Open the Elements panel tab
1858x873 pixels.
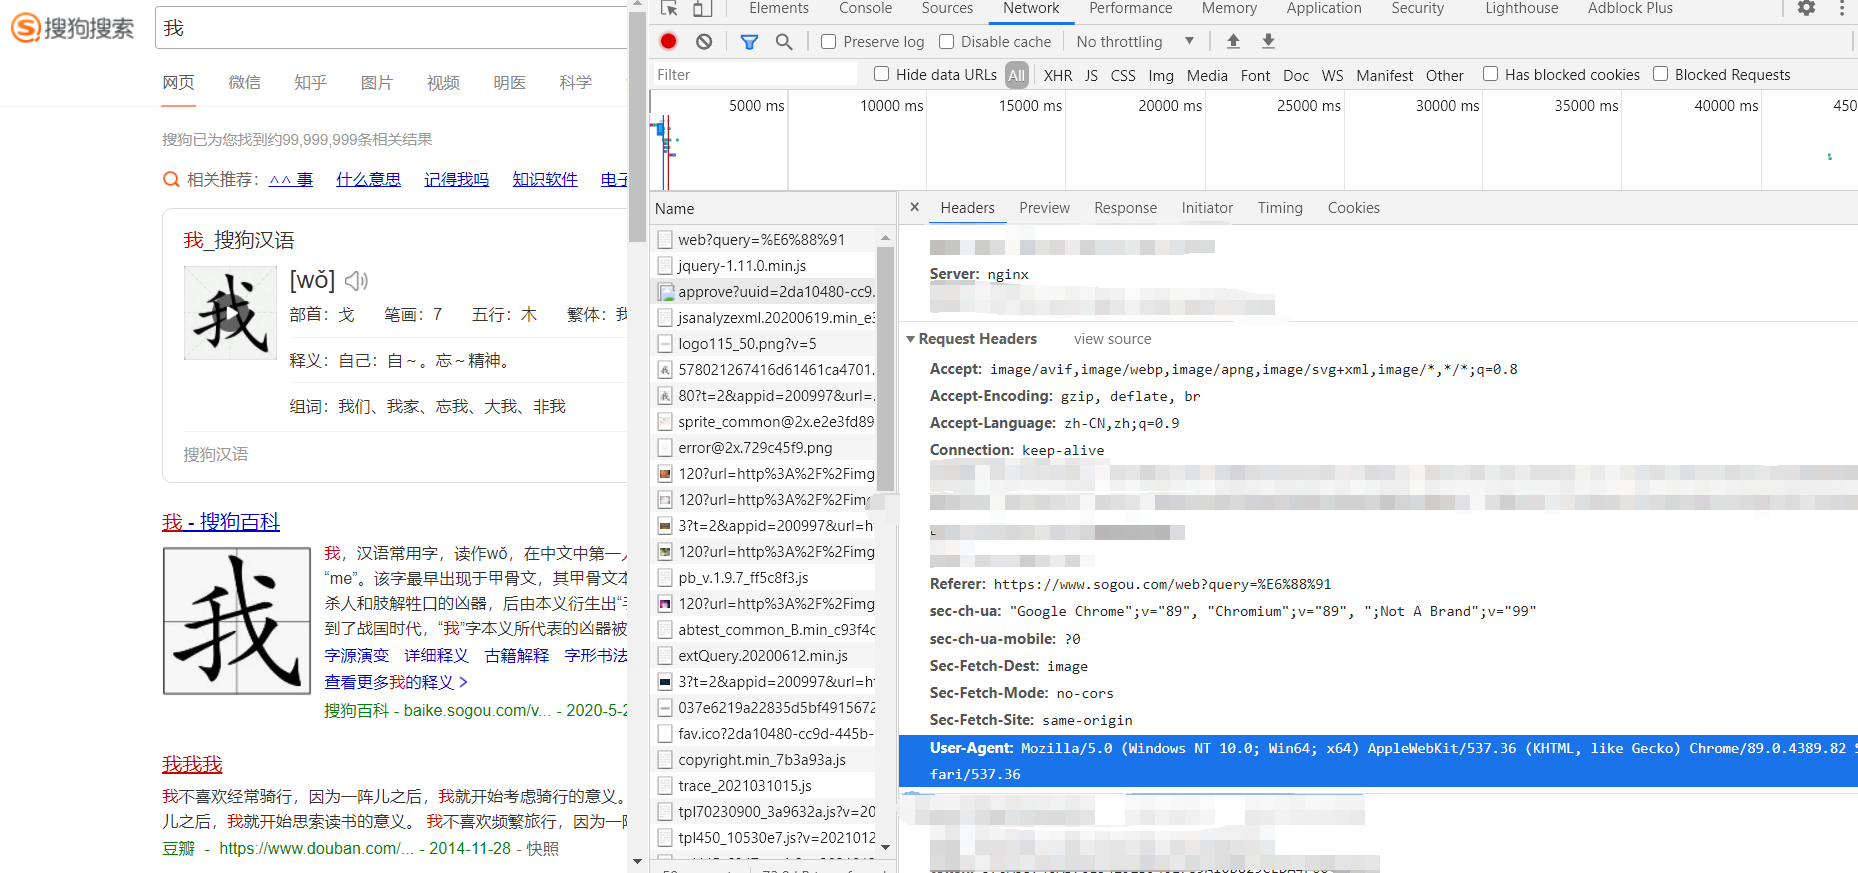pyautogui.click(x=779, y=8)
